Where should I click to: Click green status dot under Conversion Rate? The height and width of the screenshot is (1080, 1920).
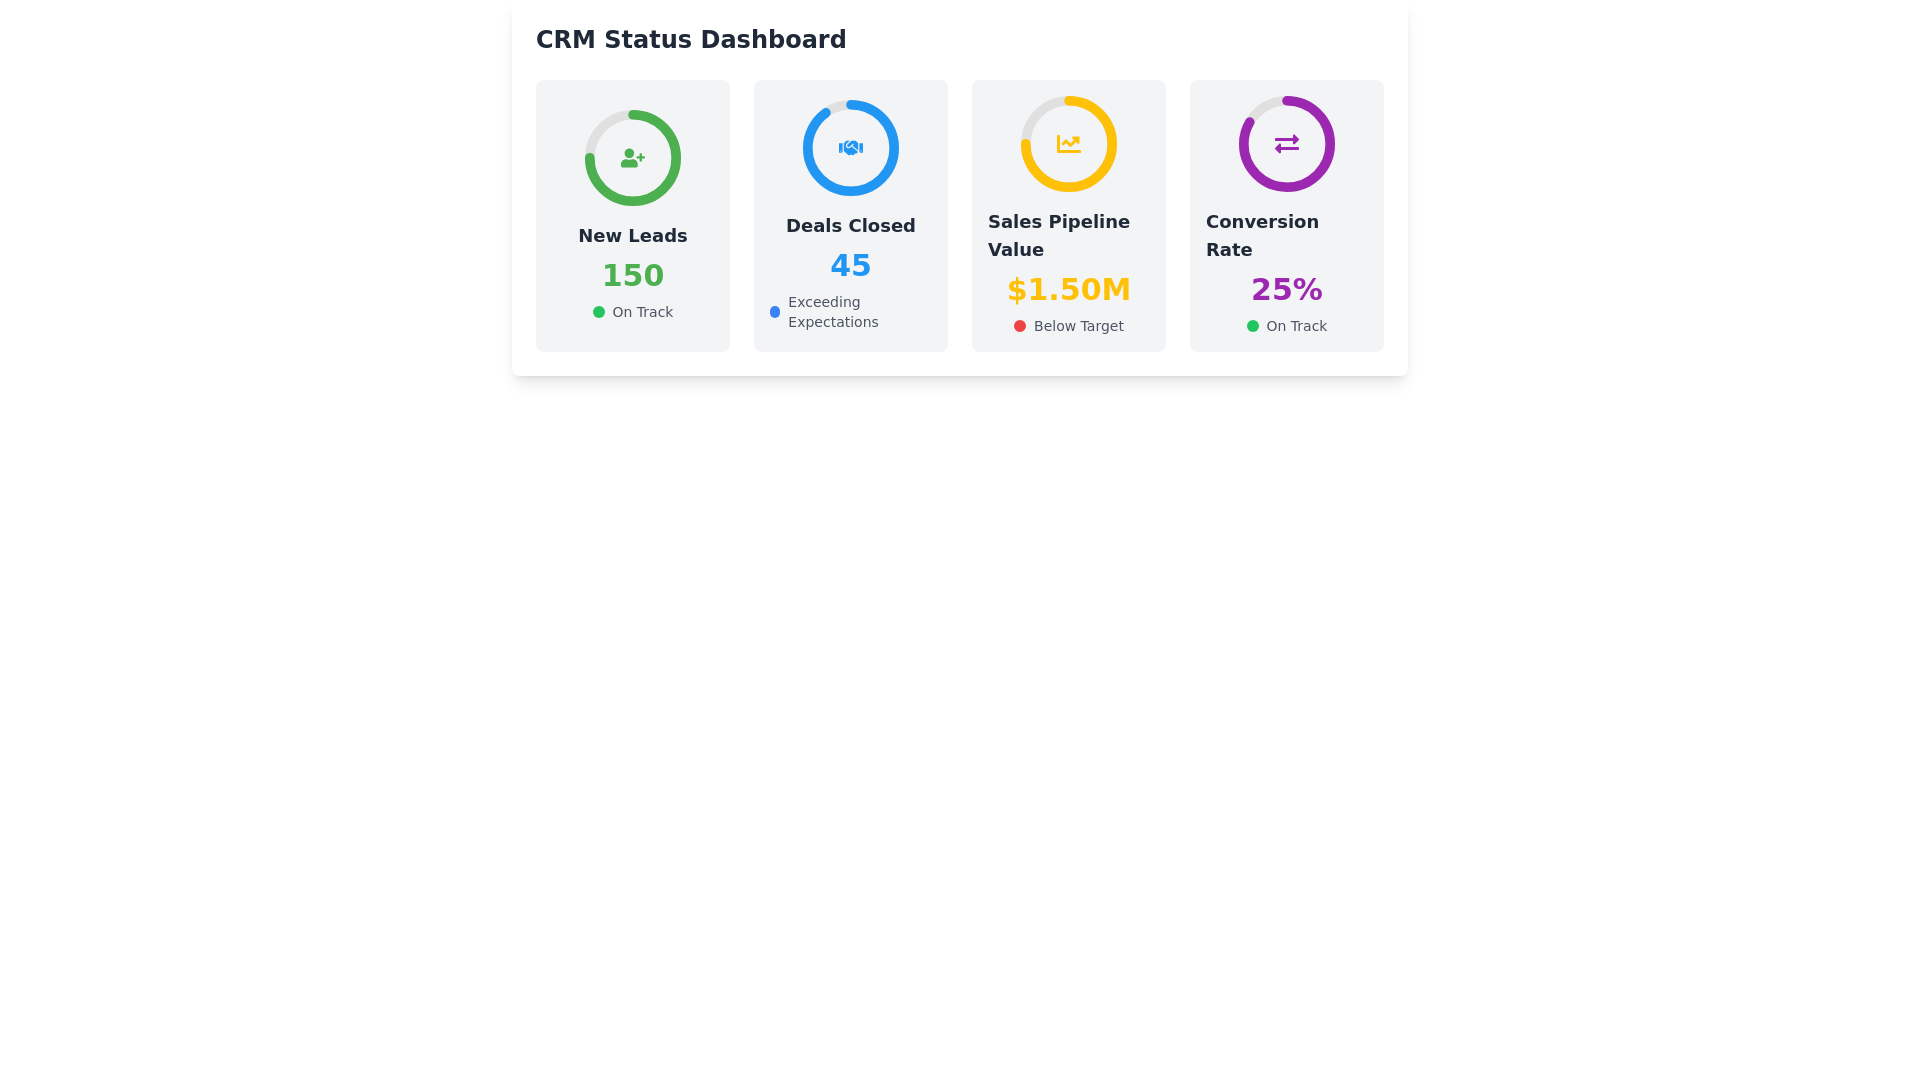click(x=1252, y=326)
